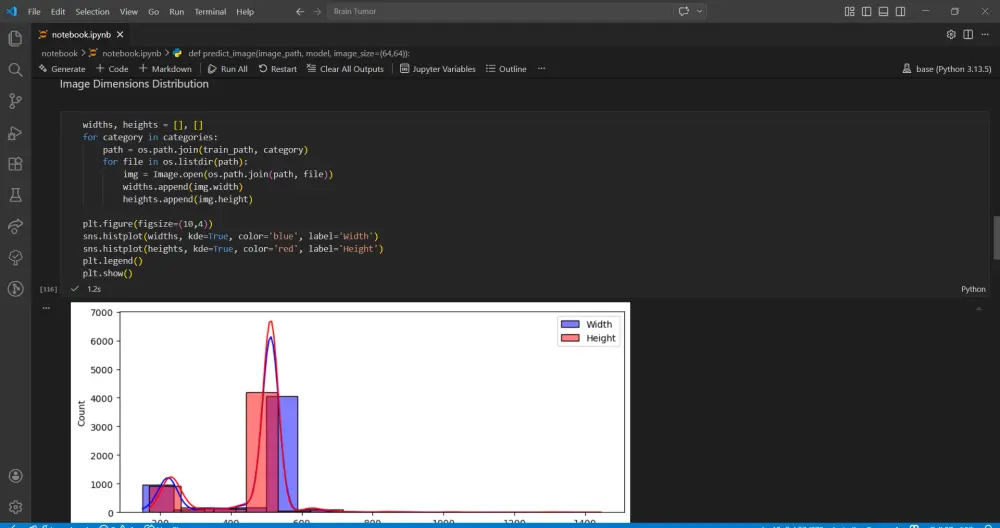Select the notebook.ipynb tab
1000x528 pixels.
click(x=80, y=34)
